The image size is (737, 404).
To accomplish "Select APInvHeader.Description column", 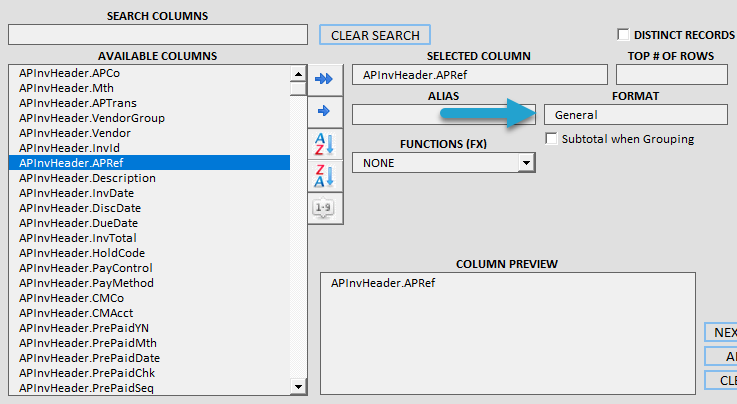I will [x=149, y=178].
